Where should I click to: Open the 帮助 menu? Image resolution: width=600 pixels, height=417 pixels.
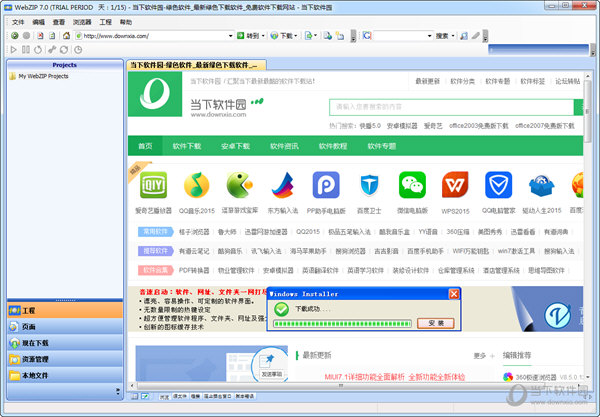tap(126, 22)
